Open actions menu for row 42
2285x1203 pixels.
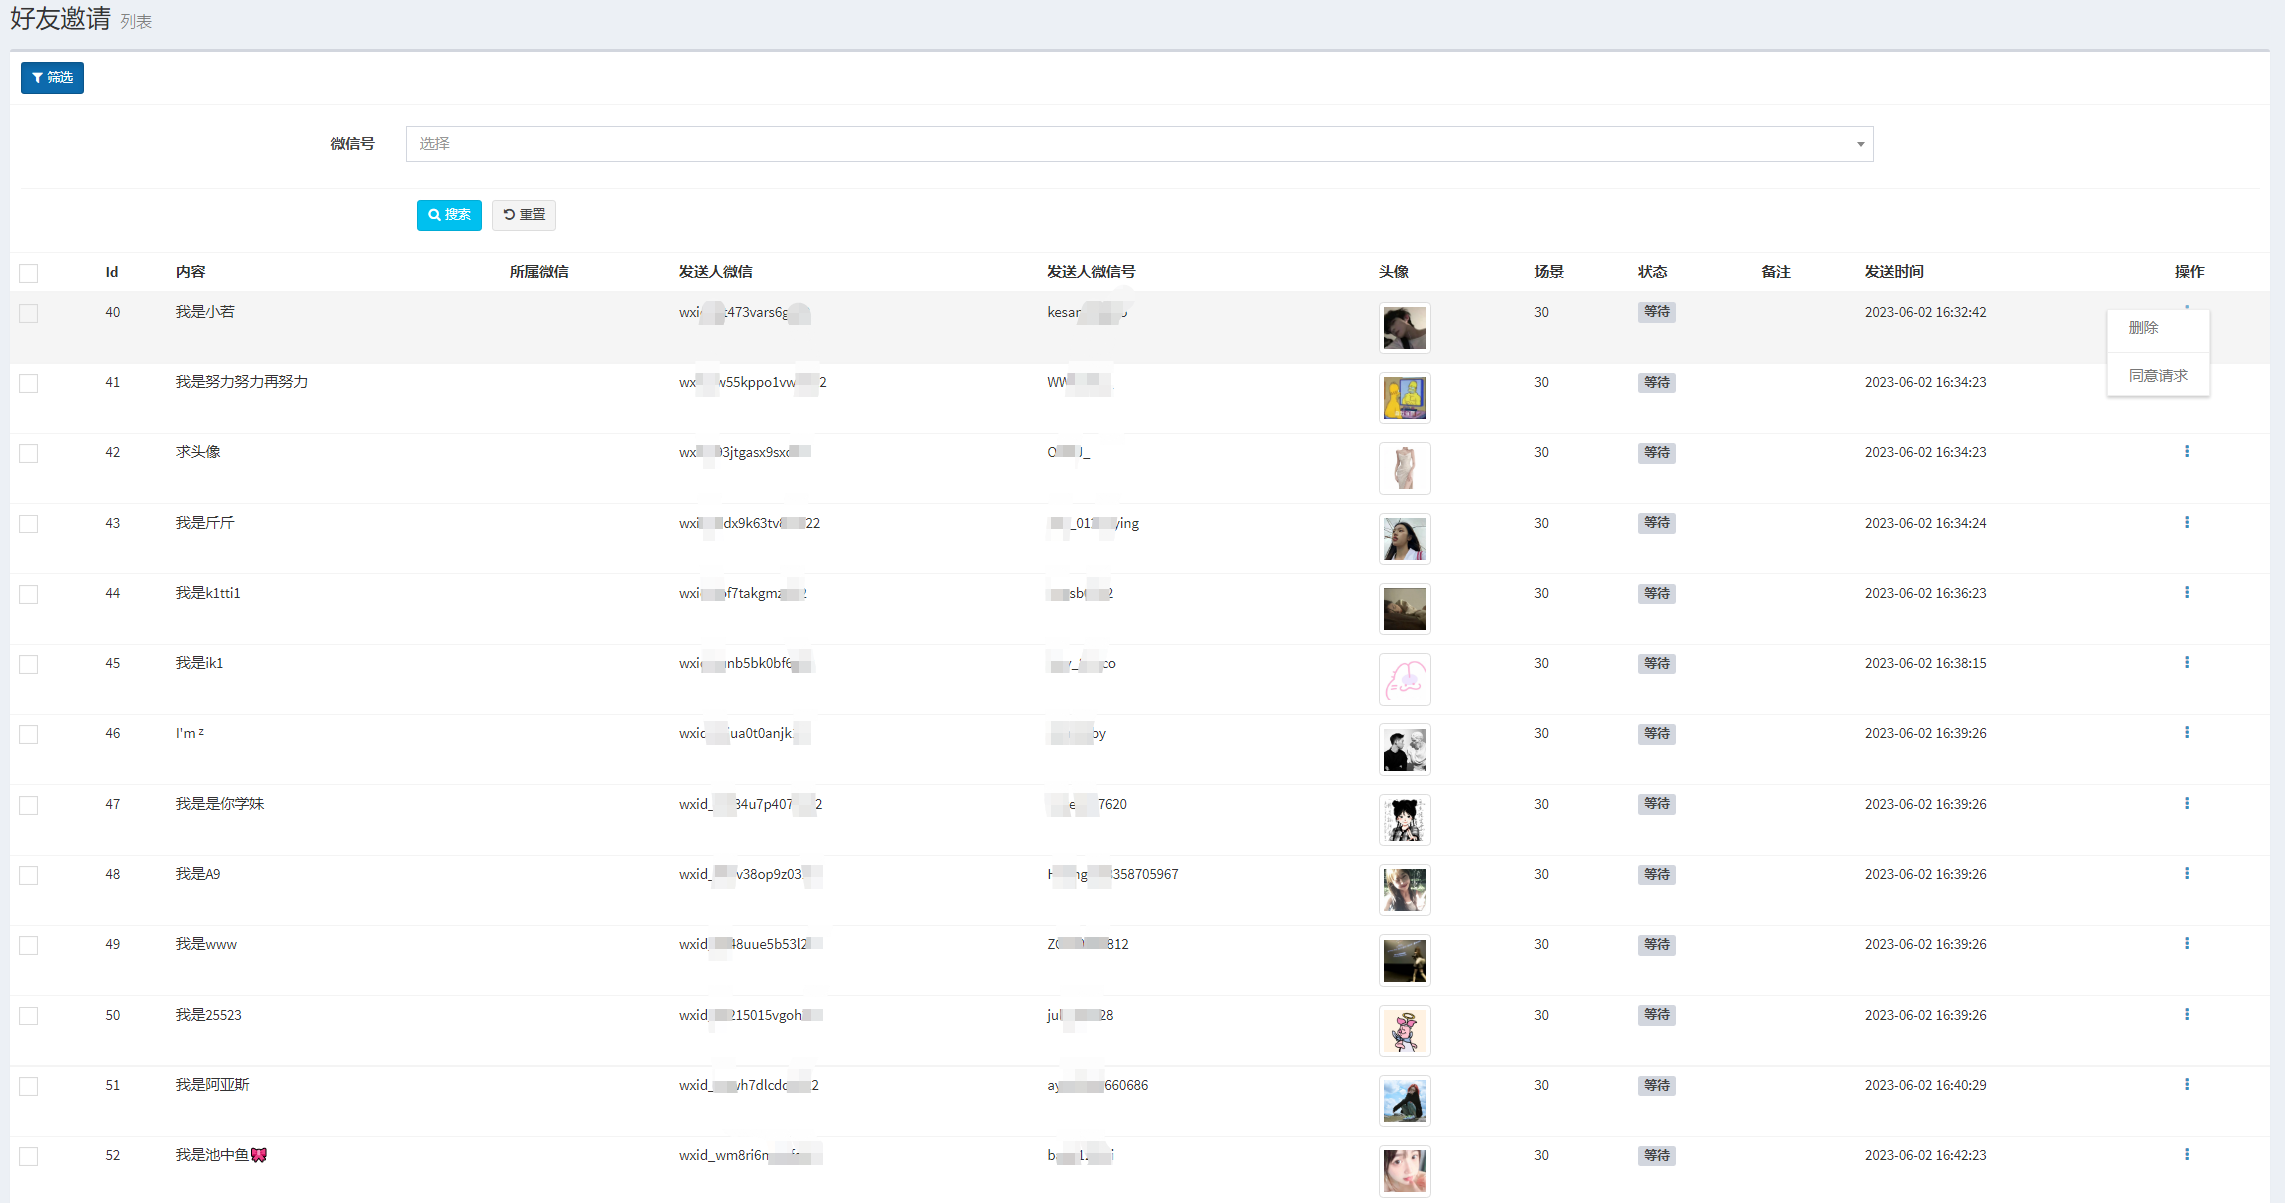coord(2187,452)
